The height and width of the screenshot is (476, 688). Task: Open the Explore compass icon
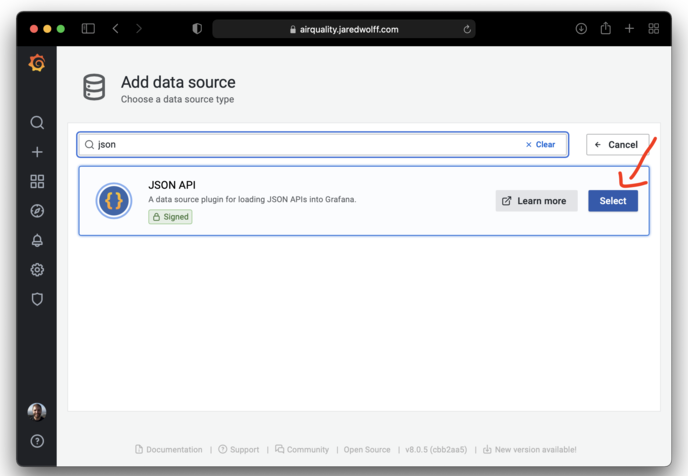[x=37, y=211]
